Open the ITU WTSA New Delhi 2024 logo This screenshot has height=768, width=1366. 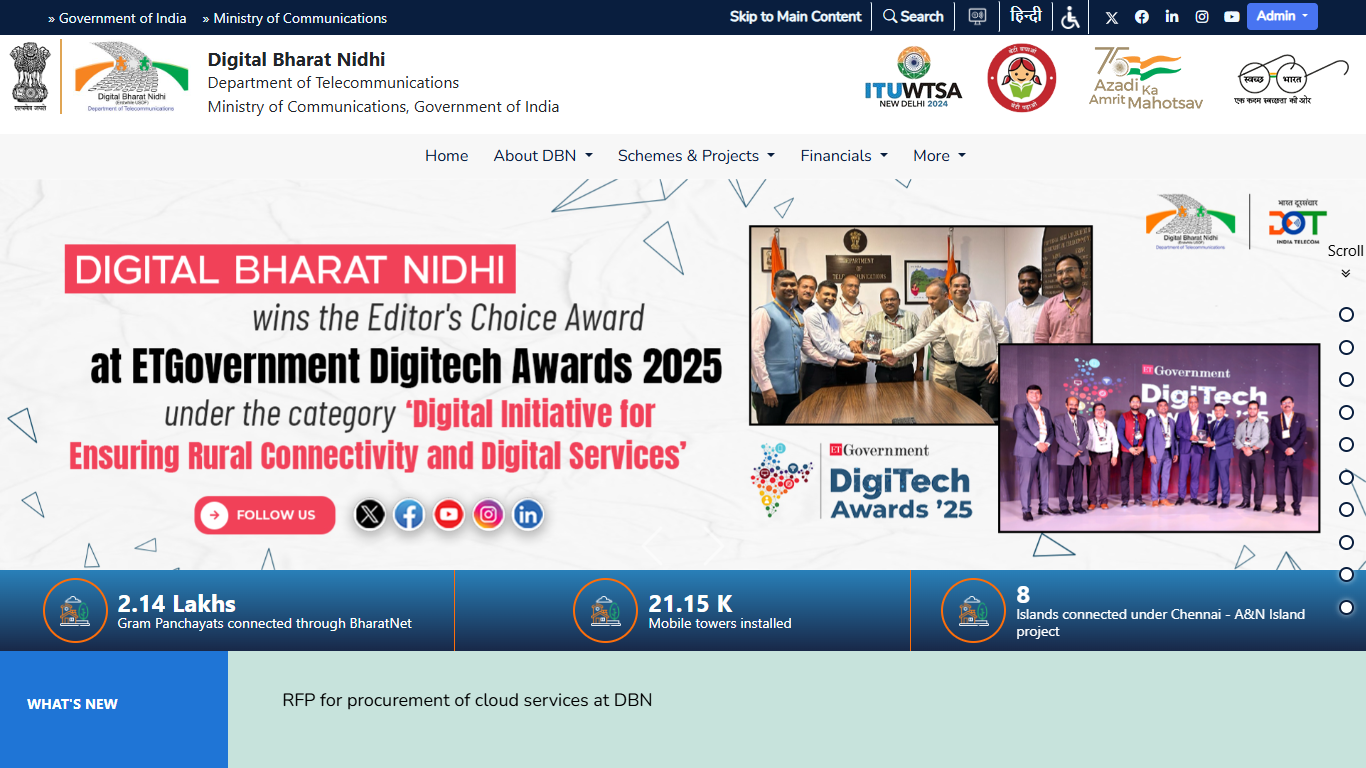pyautogui.click(x=913, y=78)
